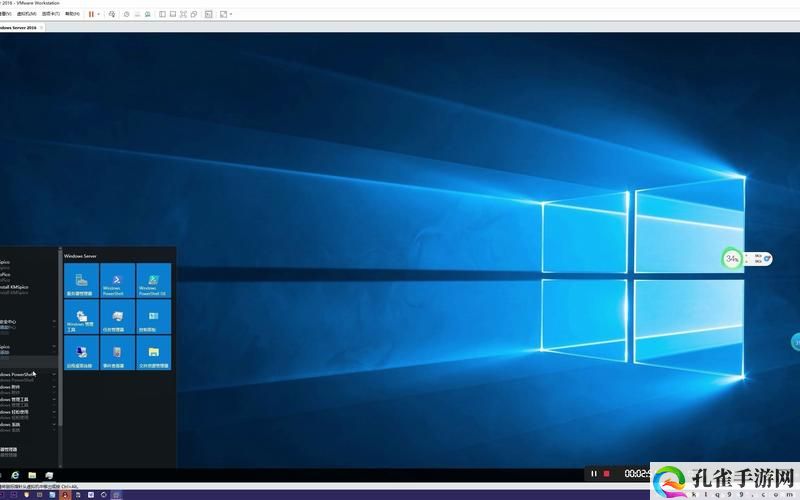Viewport: 800px width, 500px height.
Task: Open Install KMSpico in app list
Action: click(x=14, y=287)
